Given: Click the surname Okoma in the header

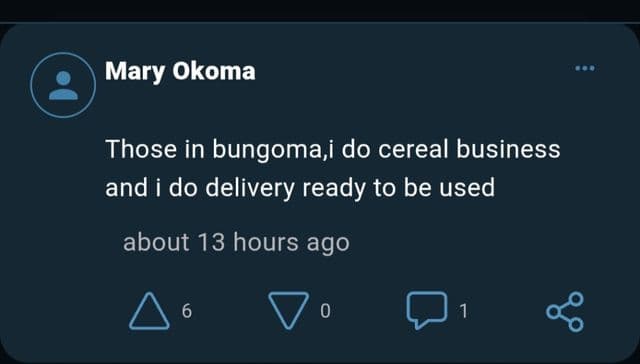Looking at the screenshot, I should point(214,71).
